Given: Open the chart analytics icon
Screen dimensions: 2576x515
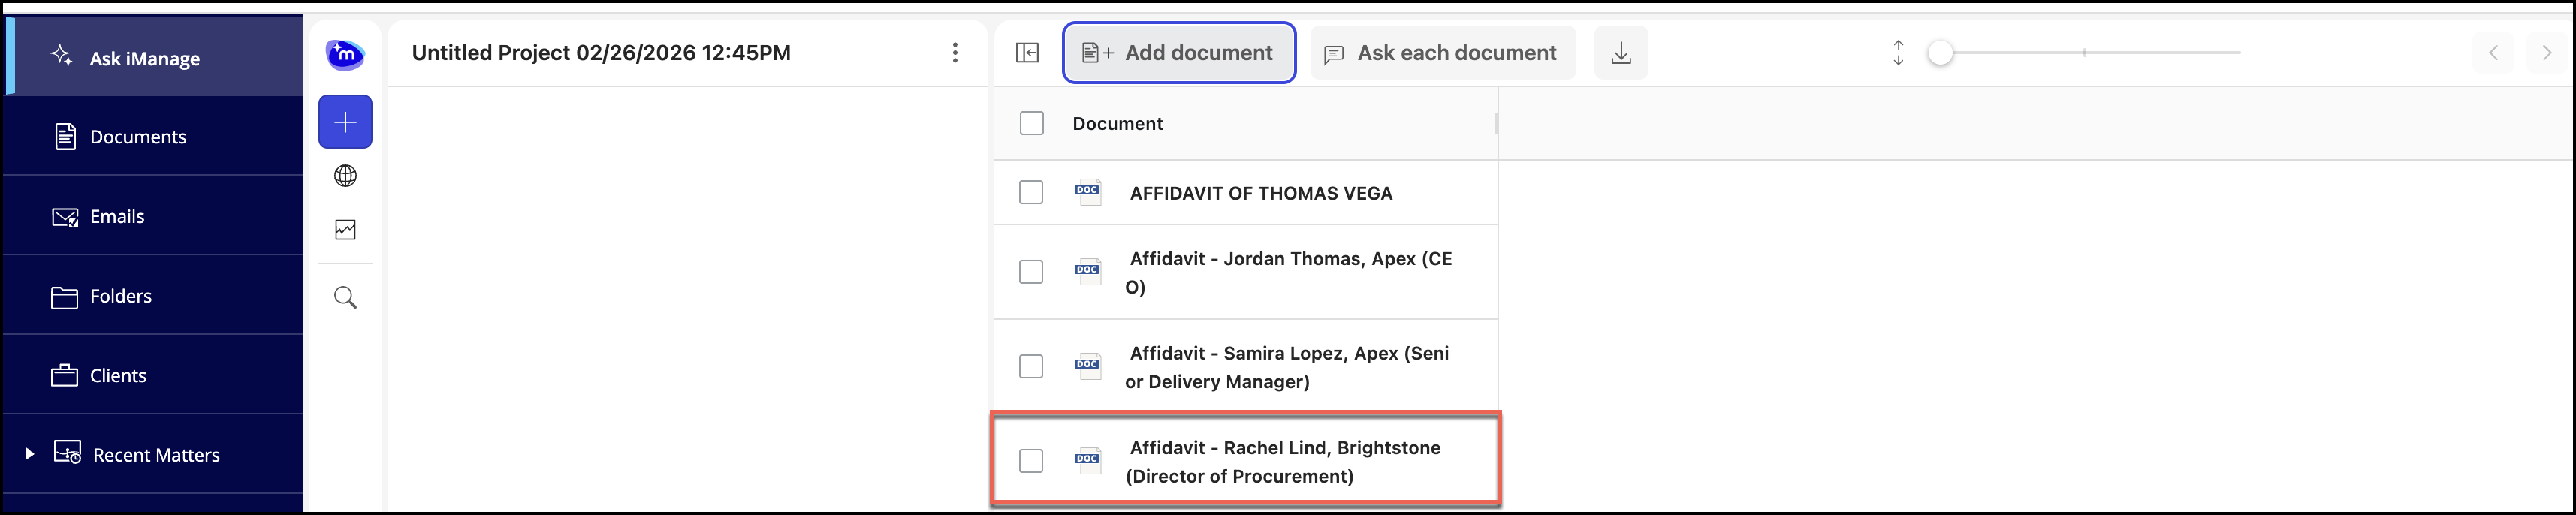Looking at the screenshot, I should click(345, 230).
